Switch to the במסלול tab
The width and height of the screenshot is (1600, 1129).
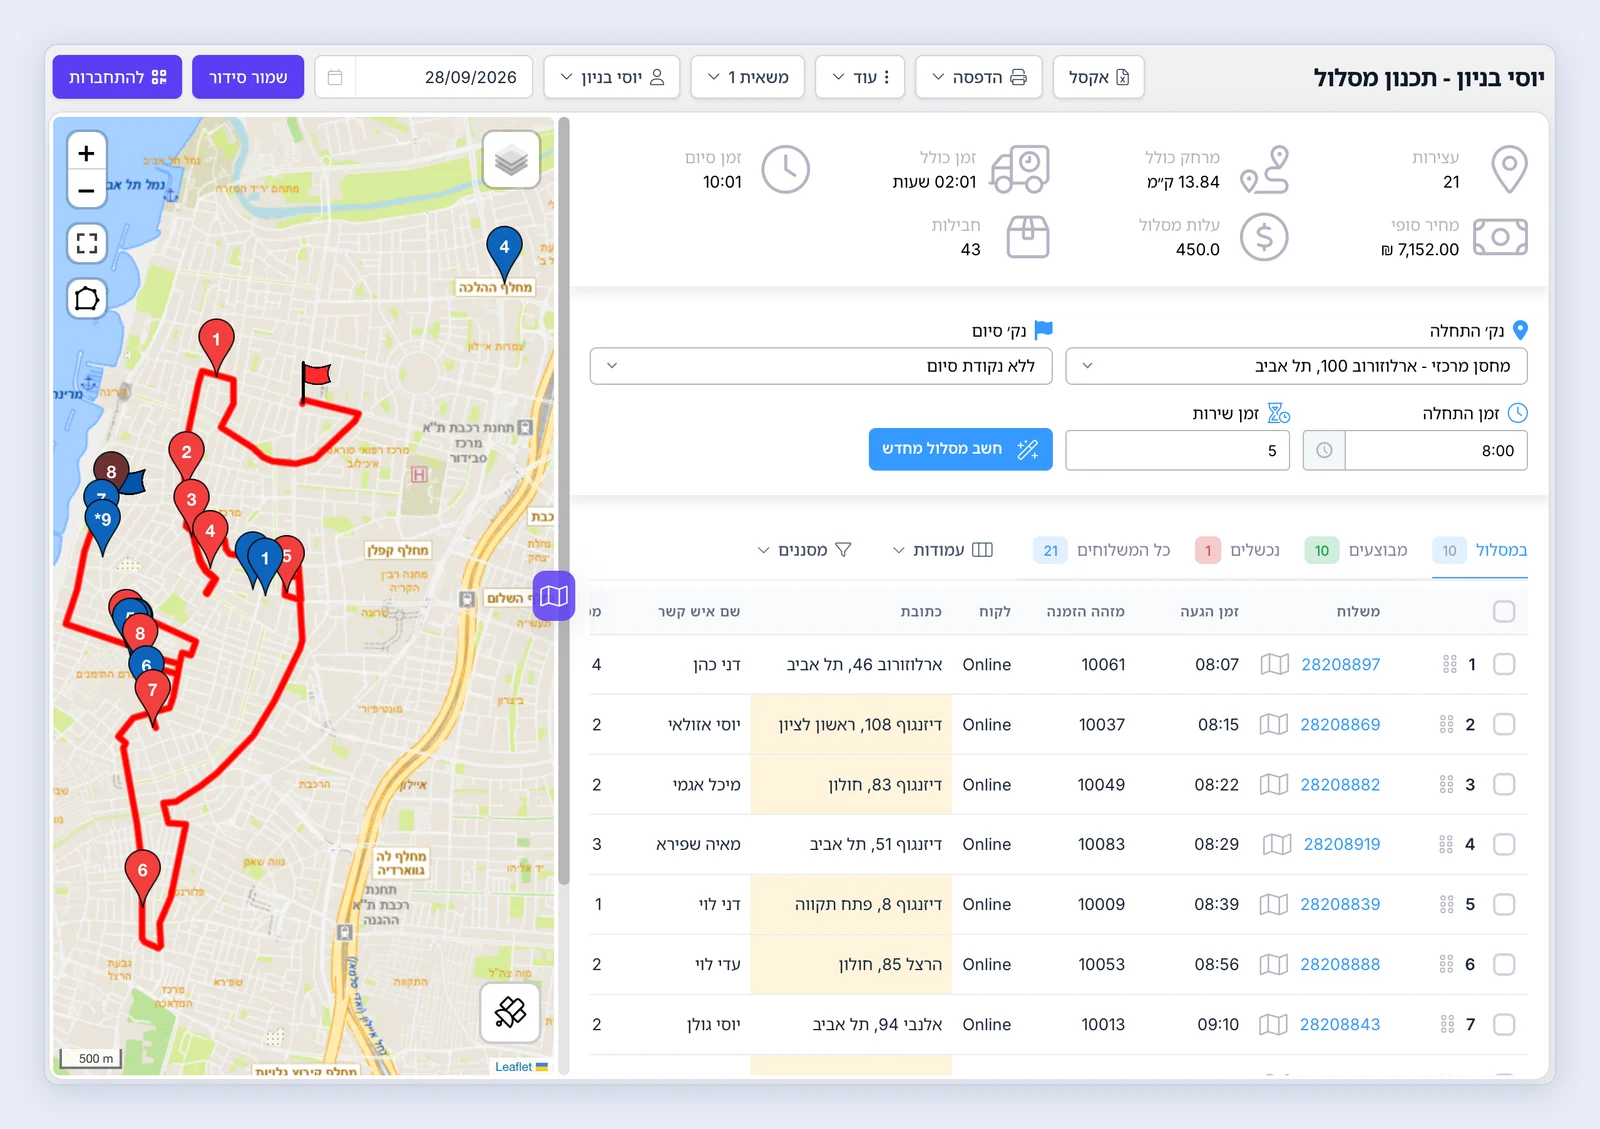click(x=1480, y=550)
